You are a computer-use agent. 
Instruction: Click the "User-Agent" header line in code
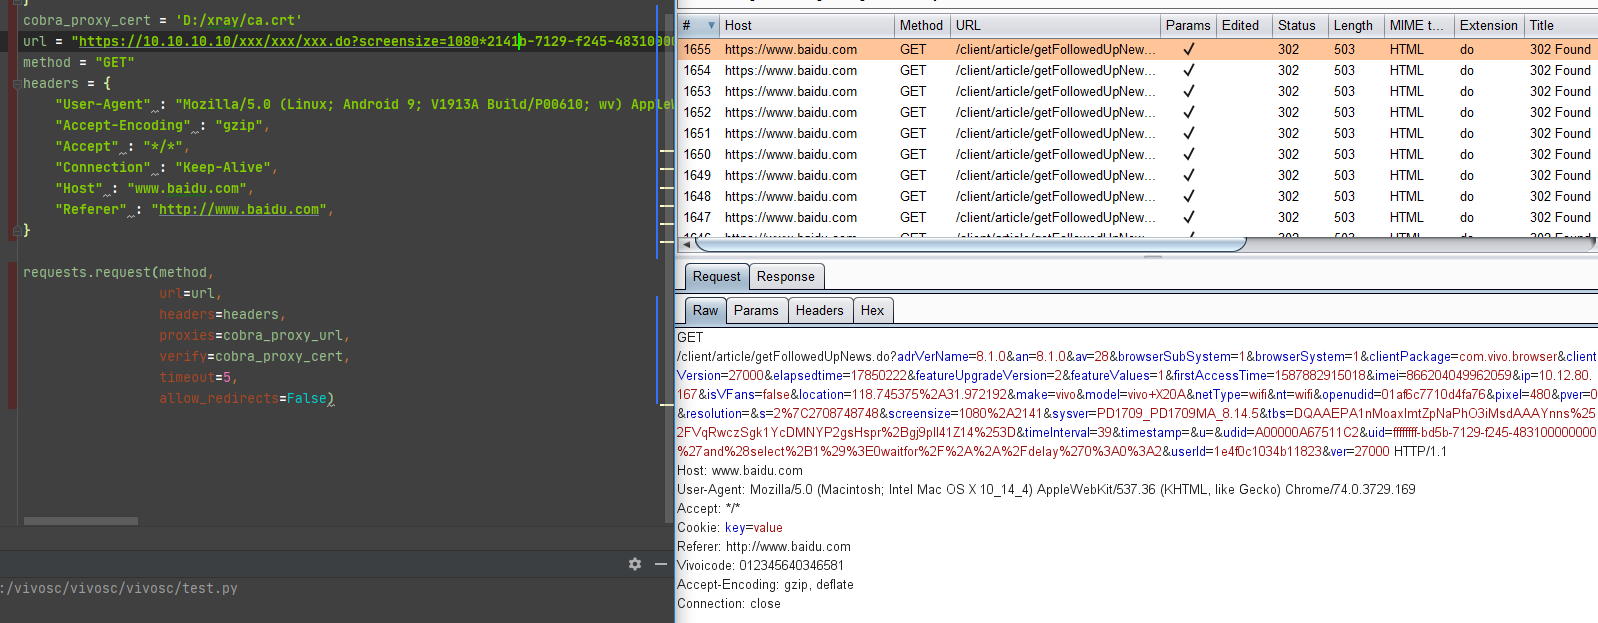[363, 104]
